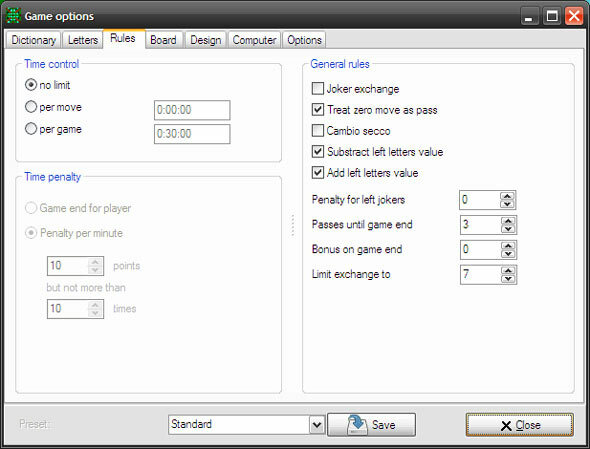Click the vertical splitter between panels

click(x=293, y=225)
